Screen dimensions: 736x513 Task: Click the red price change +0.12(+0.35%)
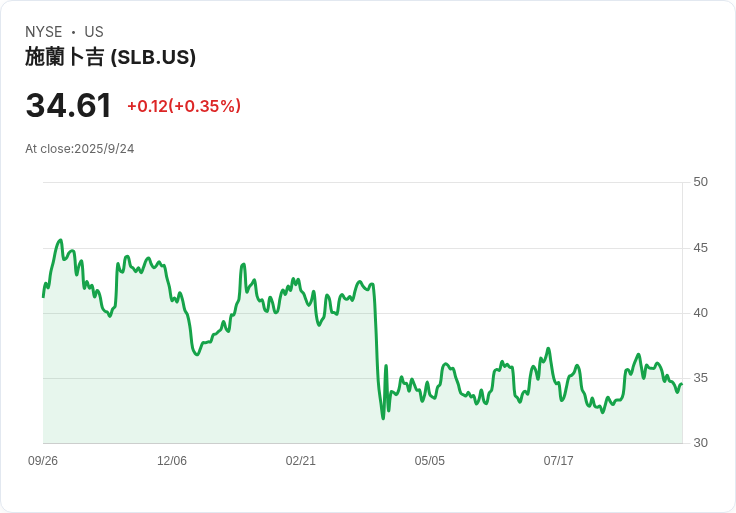coord(184,106)
